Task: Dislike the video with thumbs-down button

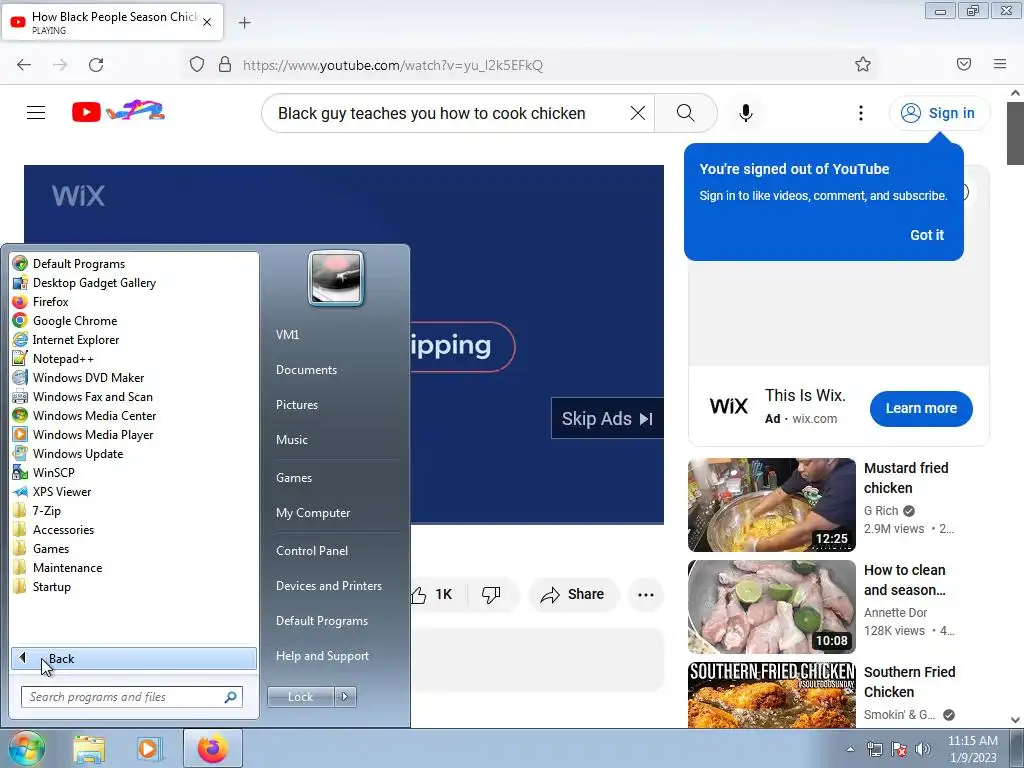Action: click(491, 594)
